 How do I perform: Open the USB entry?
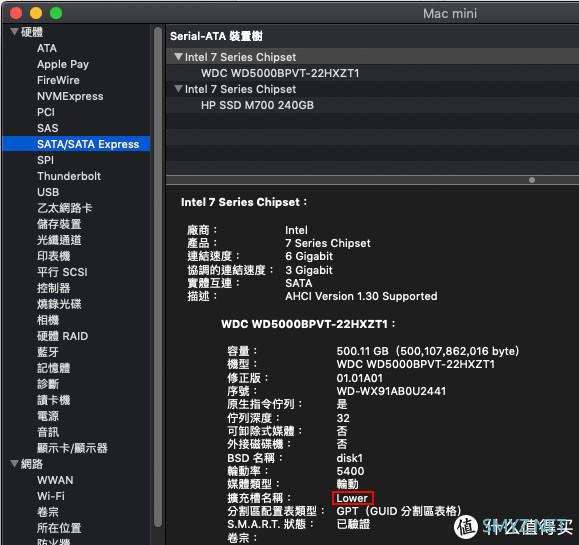tap(48, 192)
